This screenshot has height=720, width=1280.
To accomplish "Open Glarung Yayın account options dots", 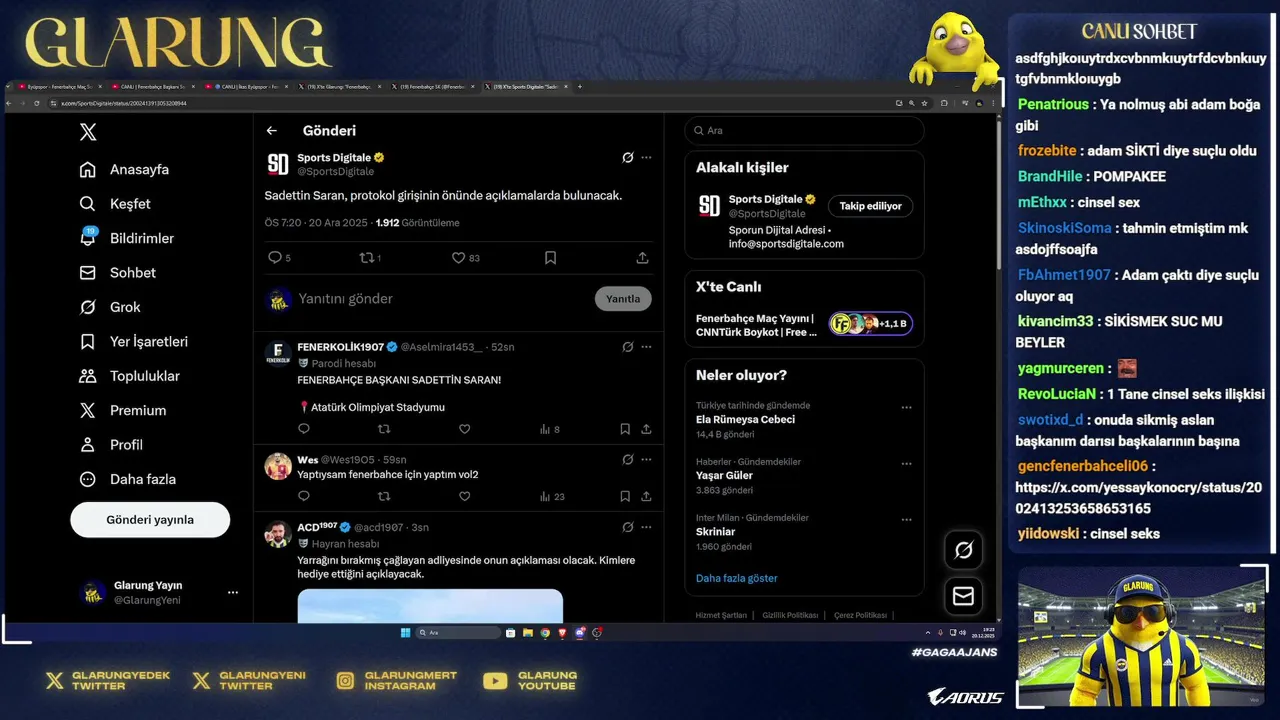I will 233,593.
